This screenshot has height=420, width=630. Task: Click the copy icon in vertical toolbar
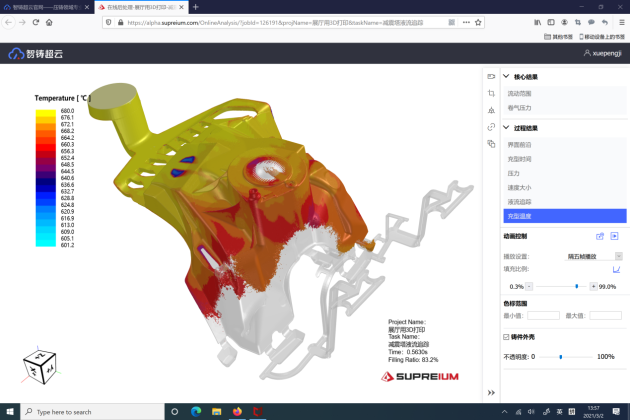pyautogui.click(x=491, y=144)
